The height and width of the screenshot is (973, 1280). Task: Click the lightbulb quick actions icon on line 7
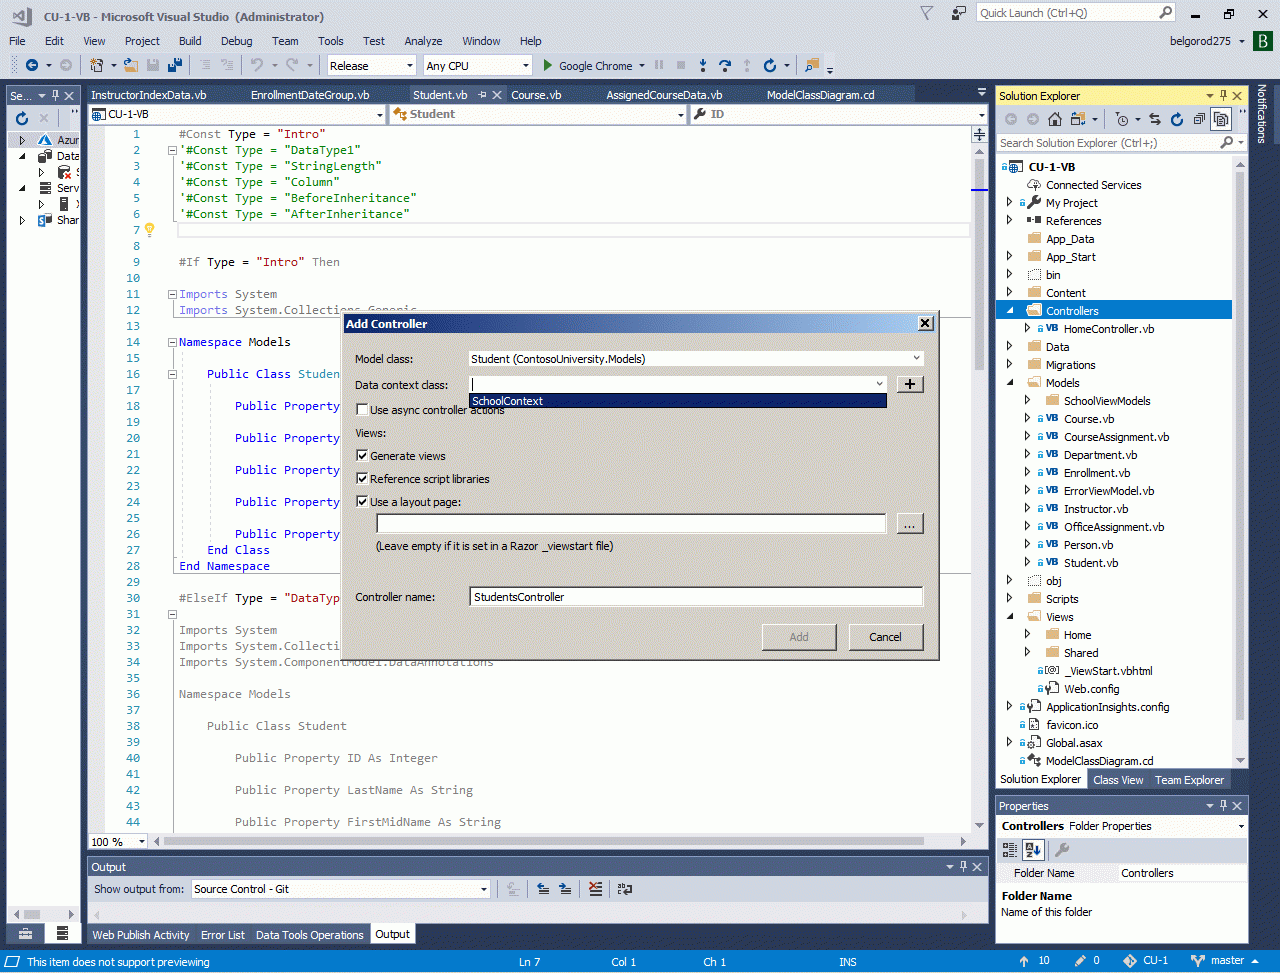150,230
